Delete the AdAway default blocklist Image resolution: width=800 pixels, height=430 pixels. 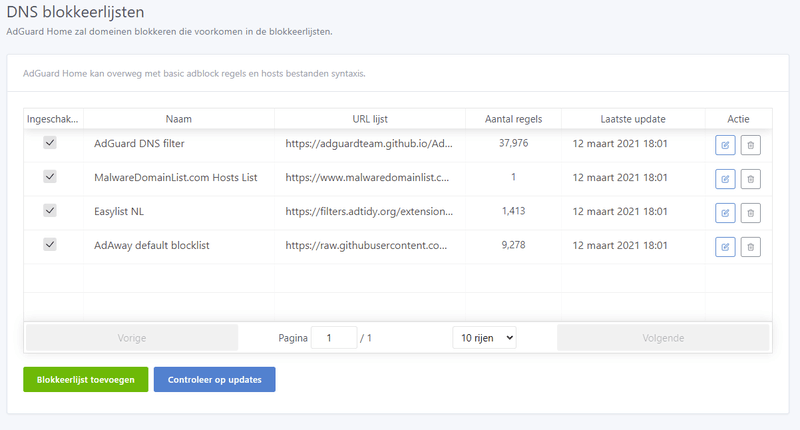751,246
